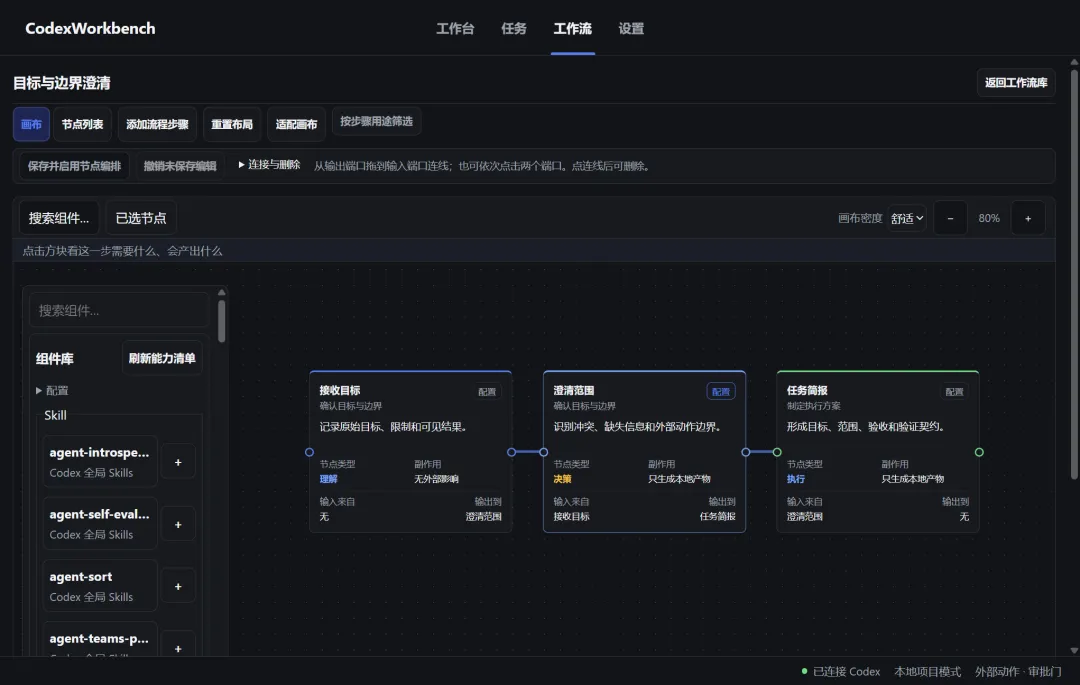The height and width of the screenshot is (685, 1080).
Task: Focus 搜索组件 input in component panel
Action: coord(118,310)
